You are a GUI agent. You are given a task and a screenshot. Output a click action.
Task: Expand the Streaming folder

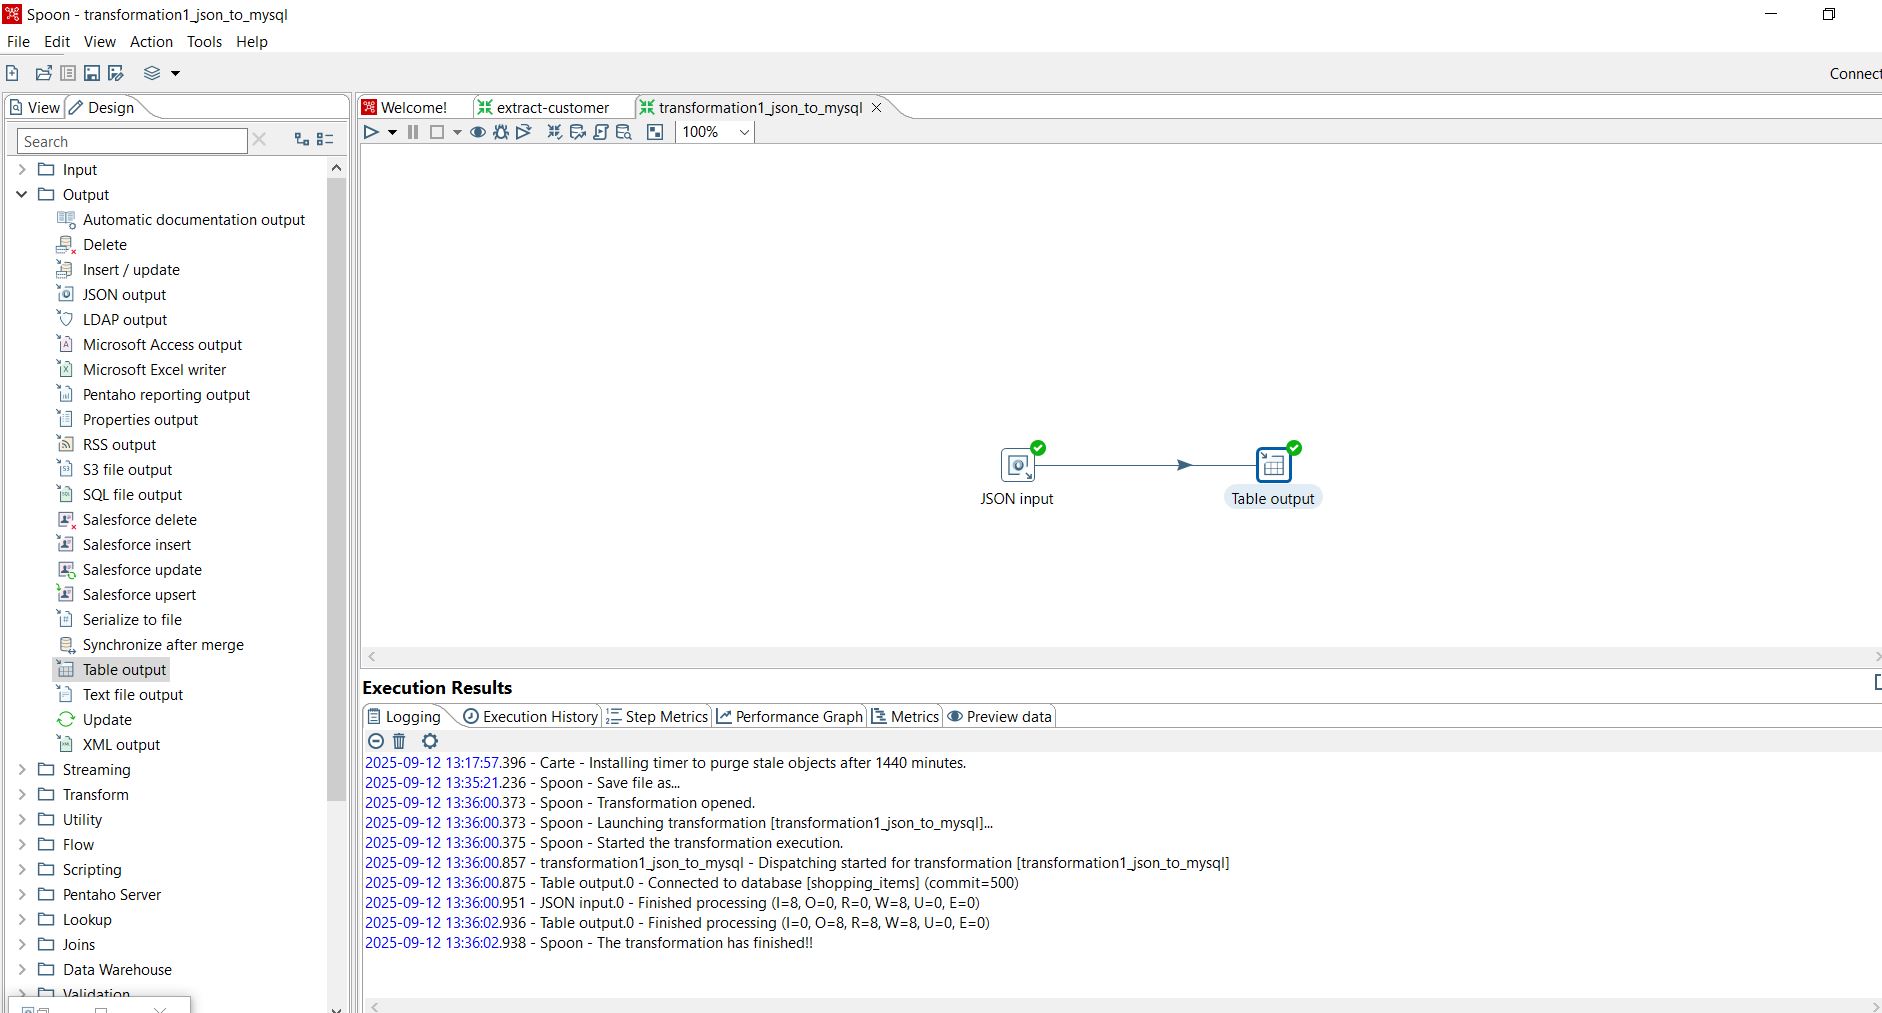(x=22, y=769)
